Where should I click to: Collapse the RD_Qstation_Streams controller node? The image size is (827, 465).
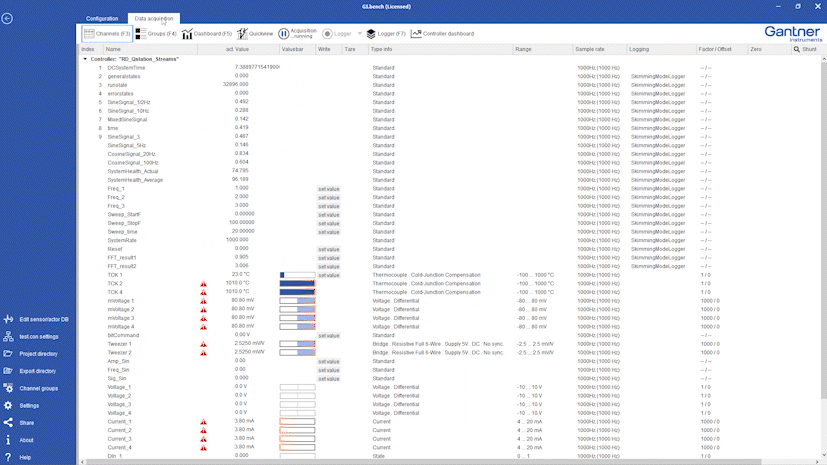tap(85, 59)
